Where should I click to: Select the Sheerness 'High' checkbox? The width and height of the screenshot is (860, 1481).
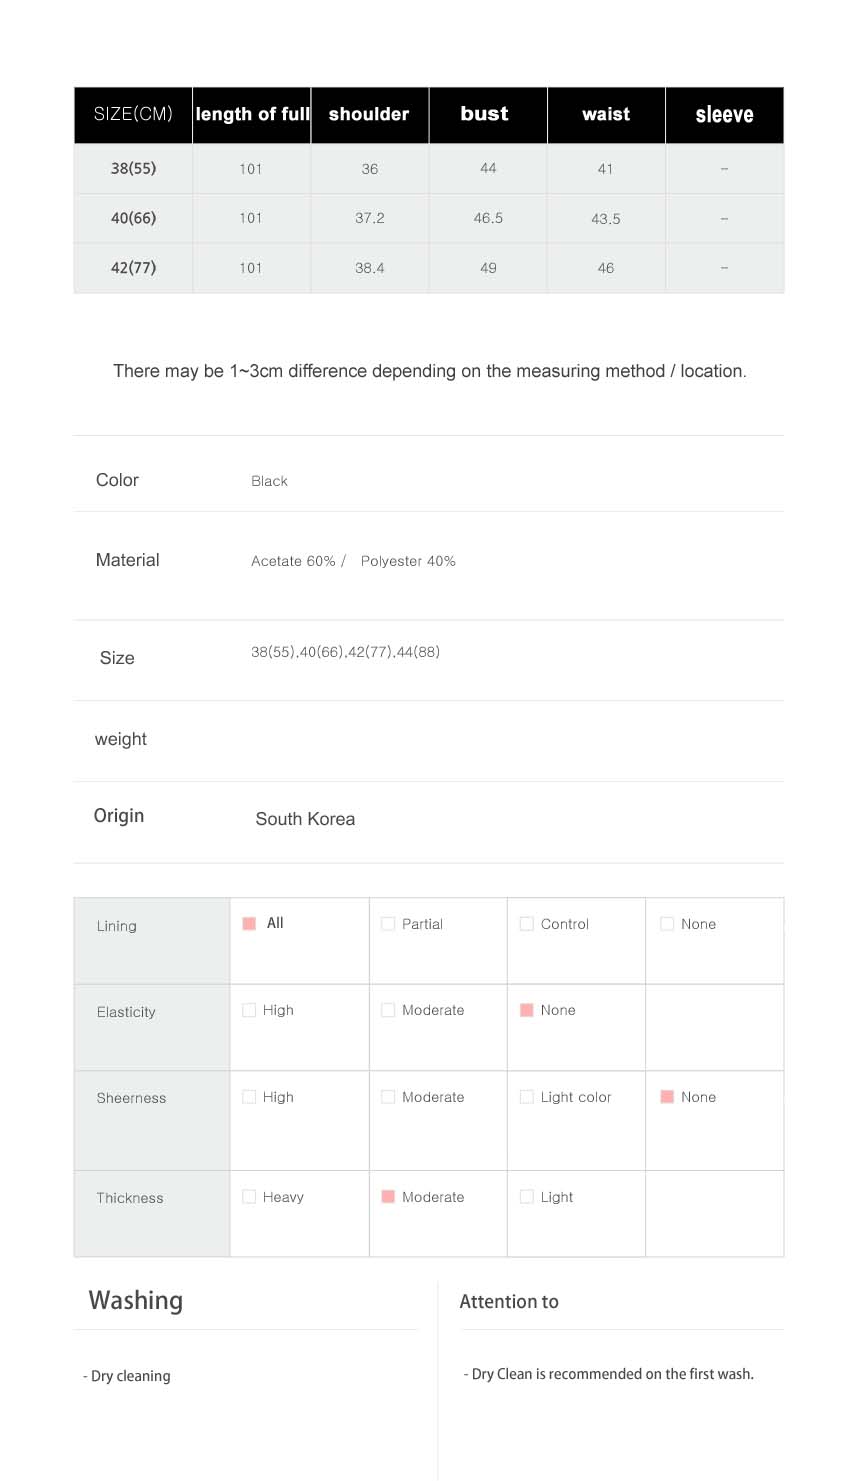[x=249, y=1097]
